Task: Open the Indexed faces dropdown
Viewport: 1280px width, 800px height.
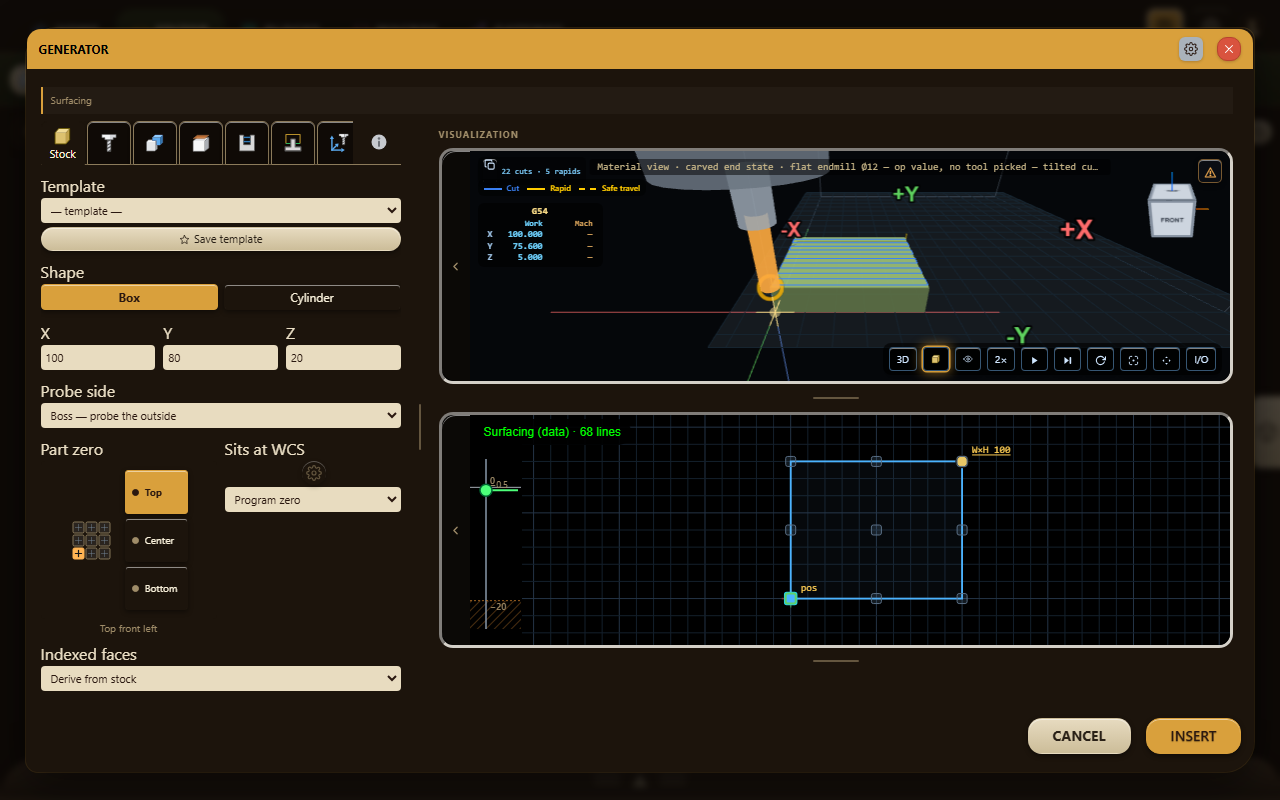Action: (221, 679)
